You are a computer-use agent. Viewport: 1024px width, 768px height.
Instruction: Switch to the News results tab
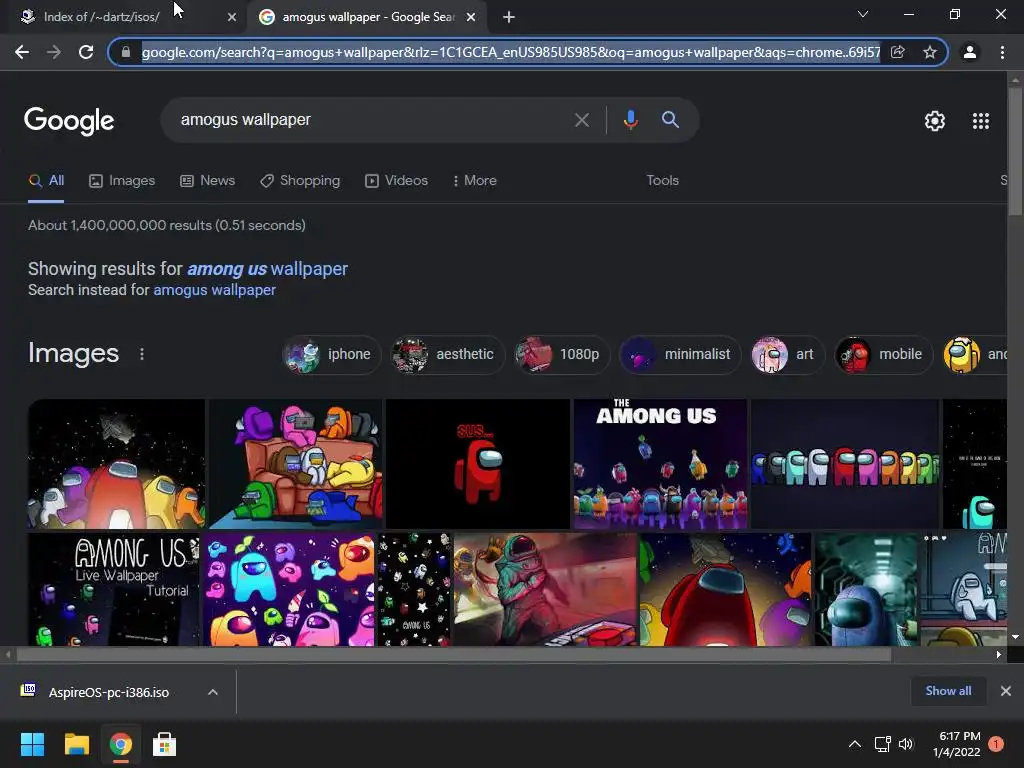pos(208,181)
